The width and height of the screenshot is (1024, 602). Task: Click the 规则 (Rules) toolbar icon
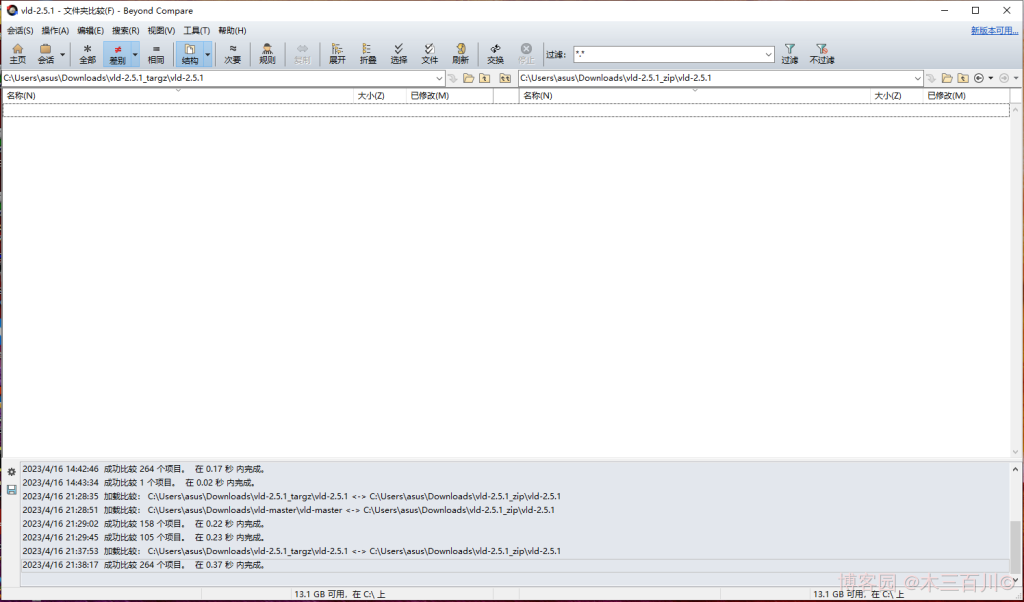click(267, 53)
